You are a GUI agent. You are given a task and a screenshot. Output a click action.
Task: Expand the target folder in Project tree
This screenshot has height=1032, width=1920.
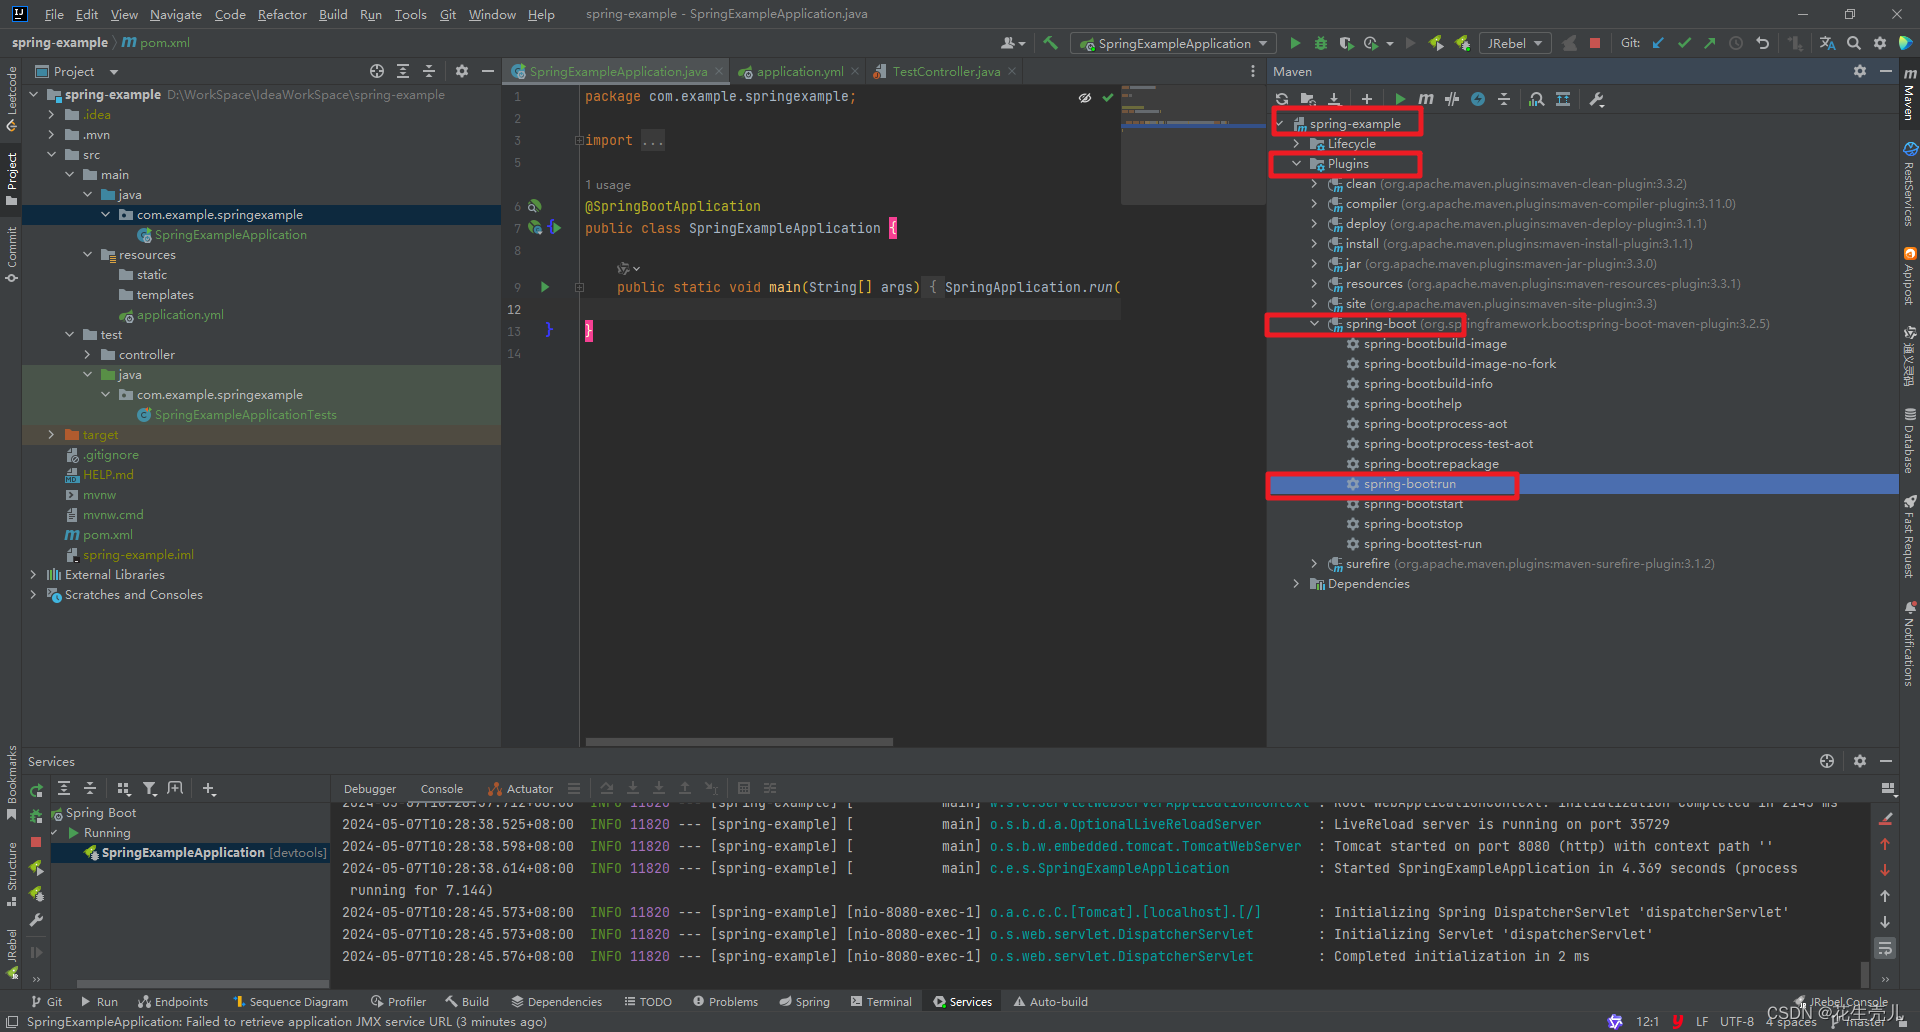pyautogui.click(x=51, y=434)
